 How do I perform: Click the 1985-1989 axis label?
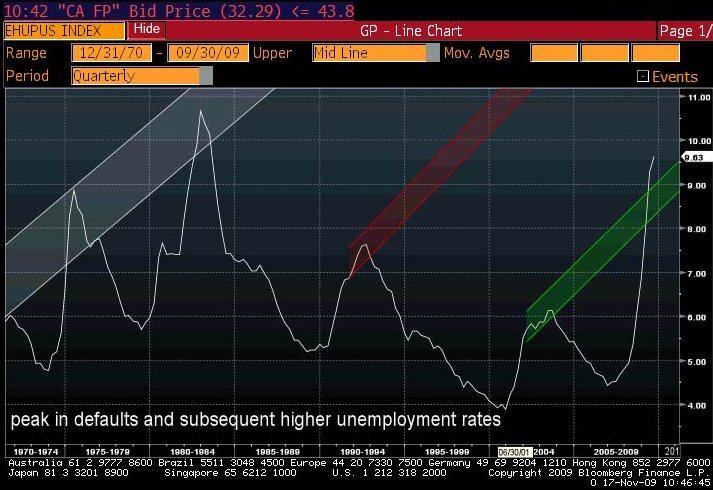coord(277,452)
